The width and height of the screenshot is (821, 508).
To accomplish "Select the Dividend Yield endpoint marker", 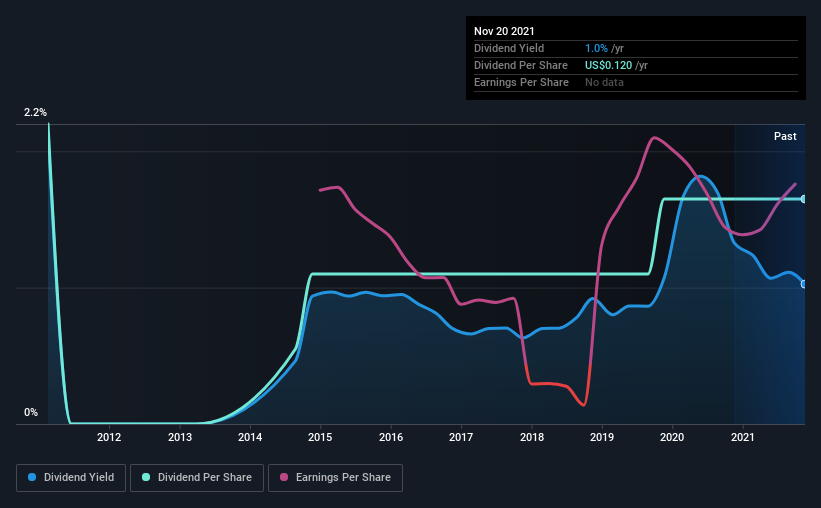I will point(803,284).
